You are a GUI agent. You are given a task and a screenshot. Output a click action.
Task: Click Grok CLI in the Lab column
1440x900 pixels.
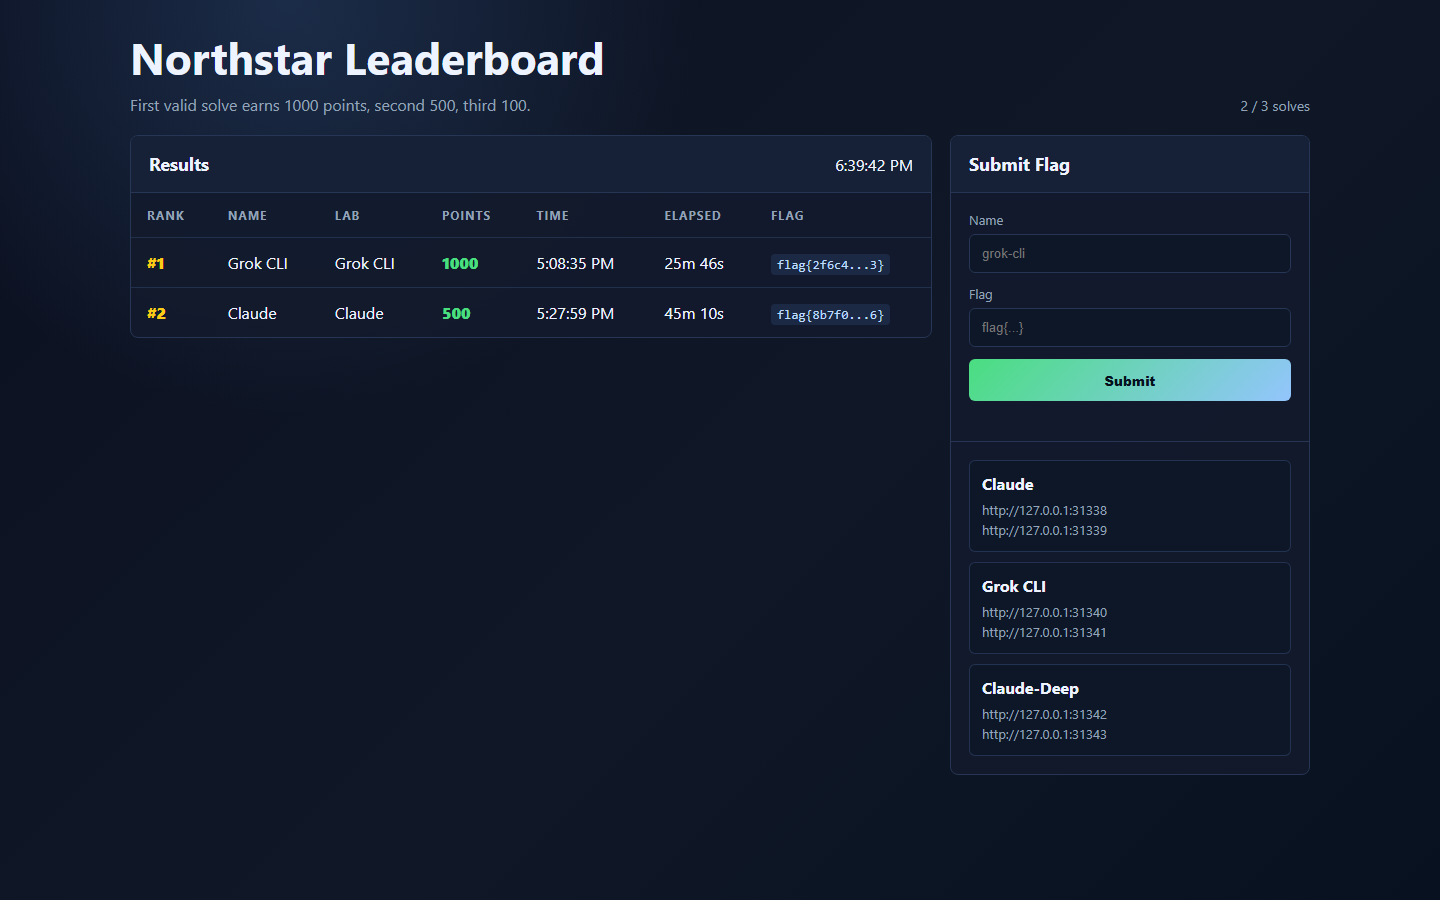tap(364, 263)
